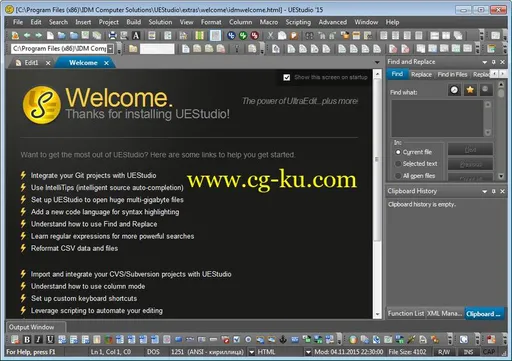Open 'Add a new code language for syntax highlighting'
The image size is (512, 361).
105,212
